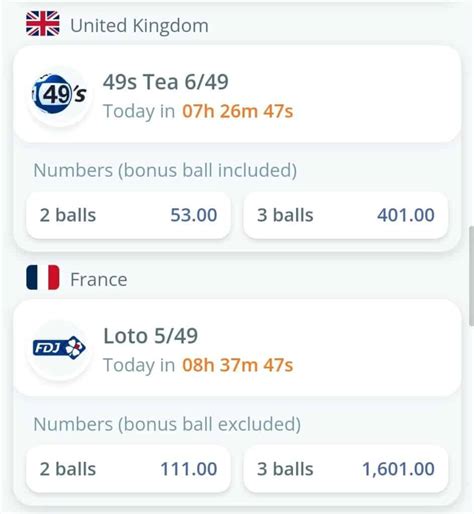Select 3 balls odds 1,601.00
474x514 pixels.
pos(346,469)
